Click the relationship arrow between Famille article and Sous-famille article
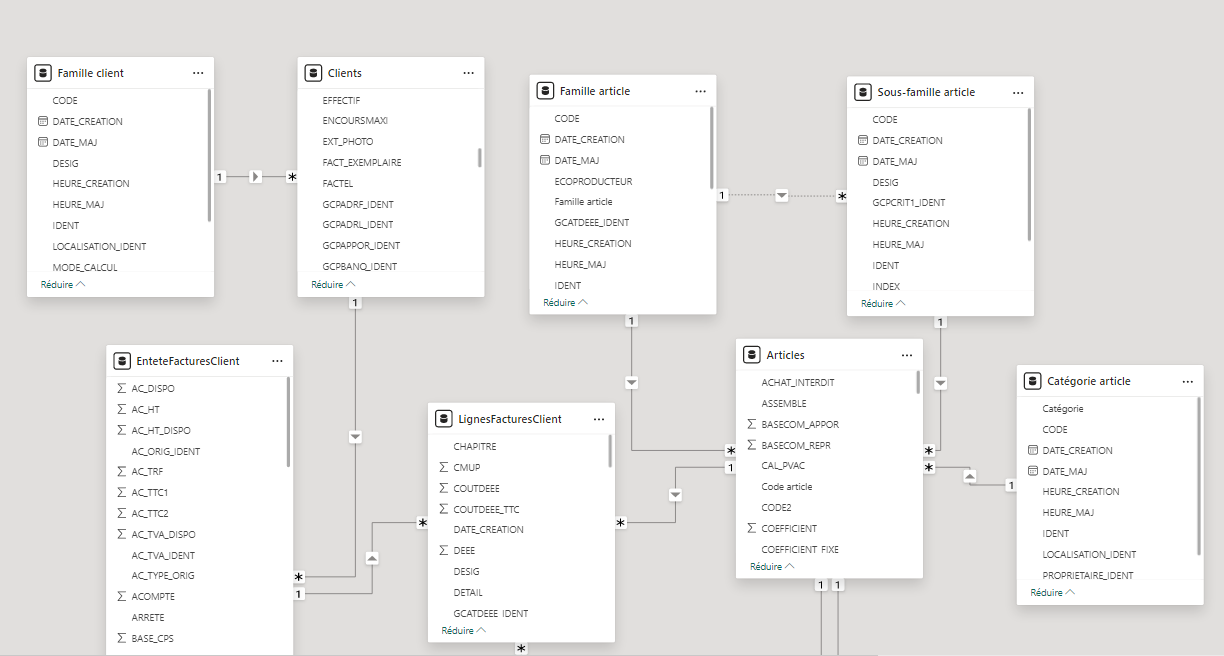Image resolution: width=1224 pixels, height=656 pixels. [782, 195]
